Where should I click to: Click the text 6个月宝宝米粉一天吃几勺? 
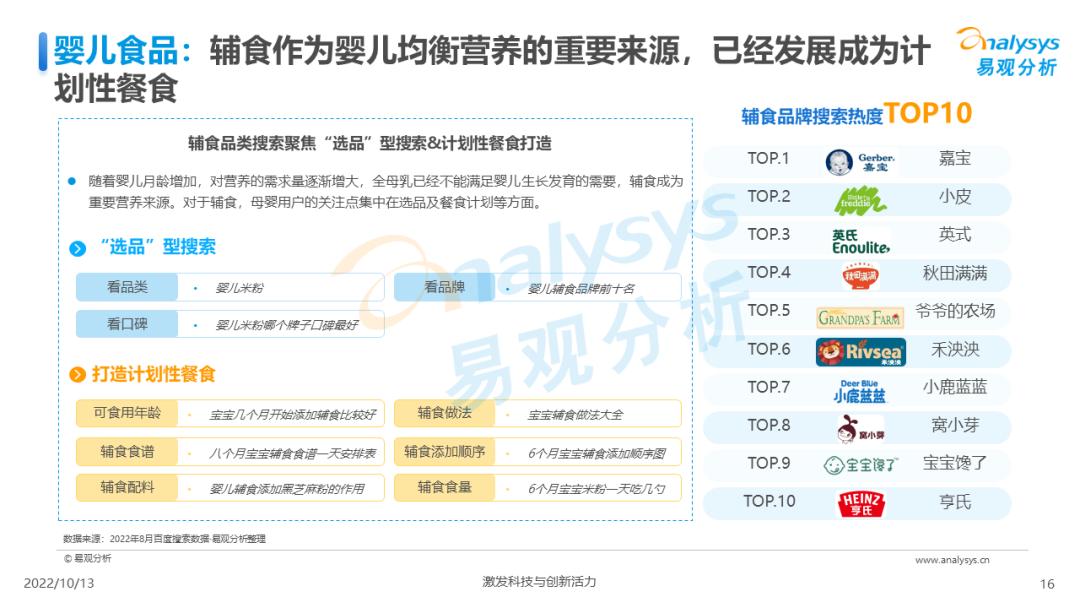click(596, 489)
